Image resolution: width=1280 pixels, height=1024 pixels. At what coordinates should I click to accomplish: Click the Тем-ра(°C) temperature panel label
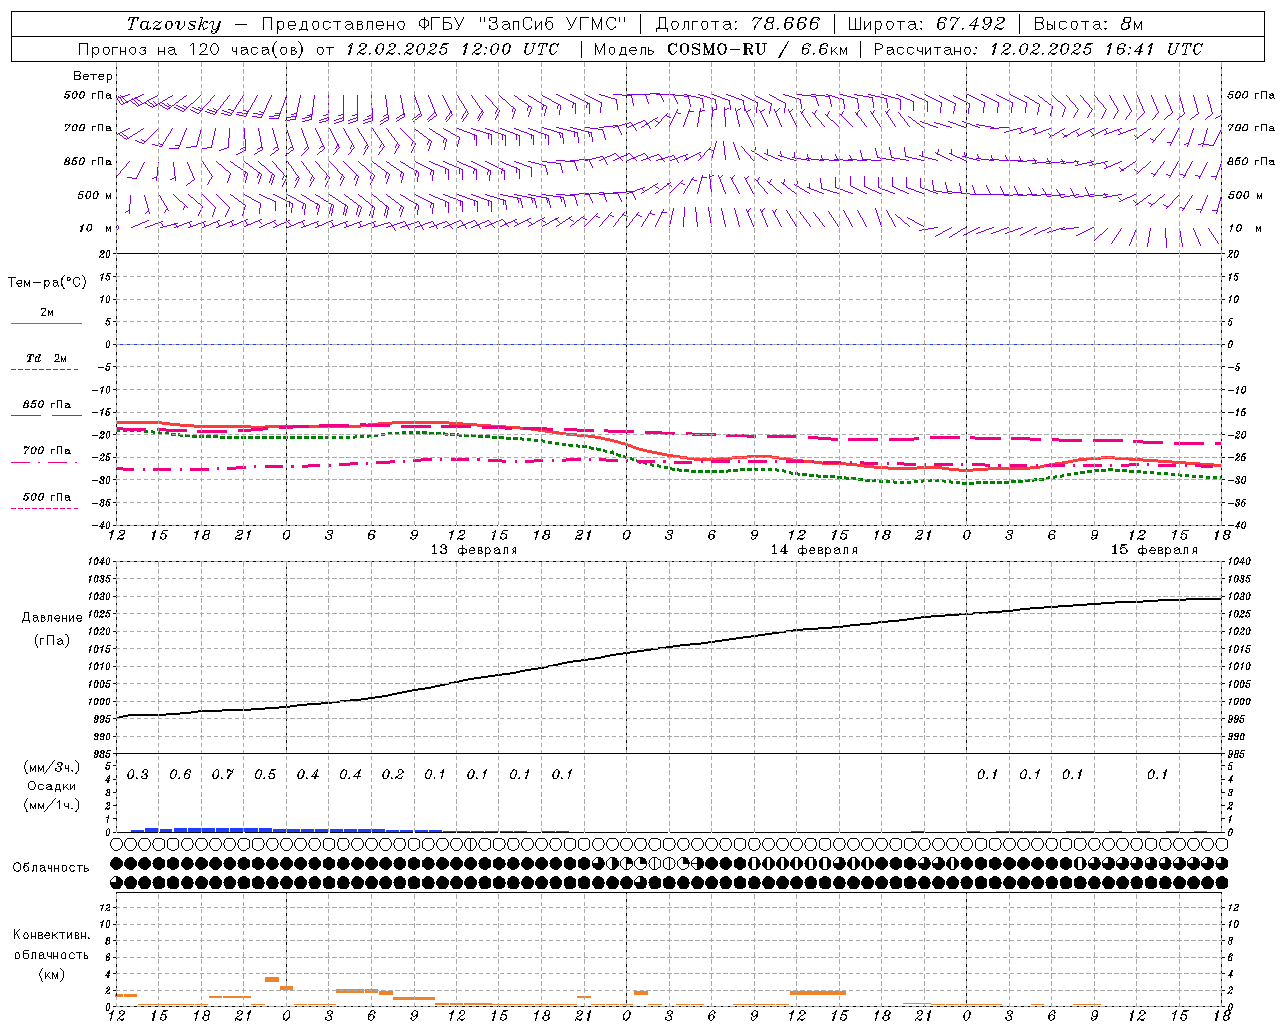[47, 283]
